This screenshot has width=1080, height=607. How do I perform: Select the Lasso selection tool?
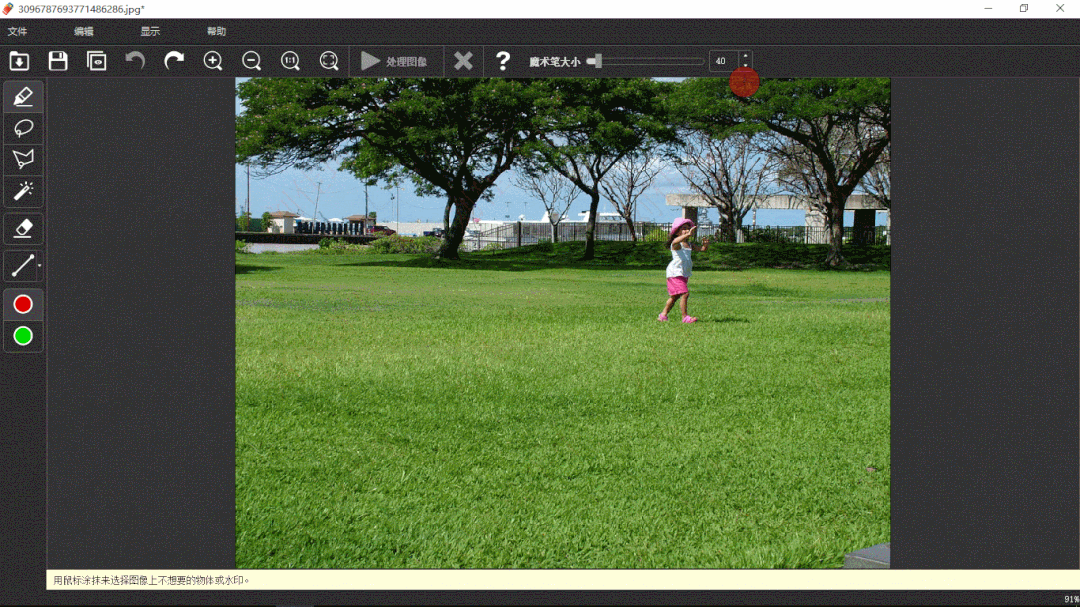click(23, 128)
